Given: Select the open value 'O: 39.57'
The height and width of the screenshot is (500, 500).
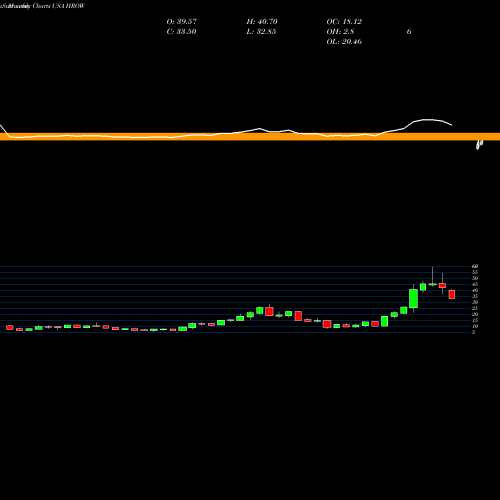Looking at the screenshot, I should [x=182, y=22].
